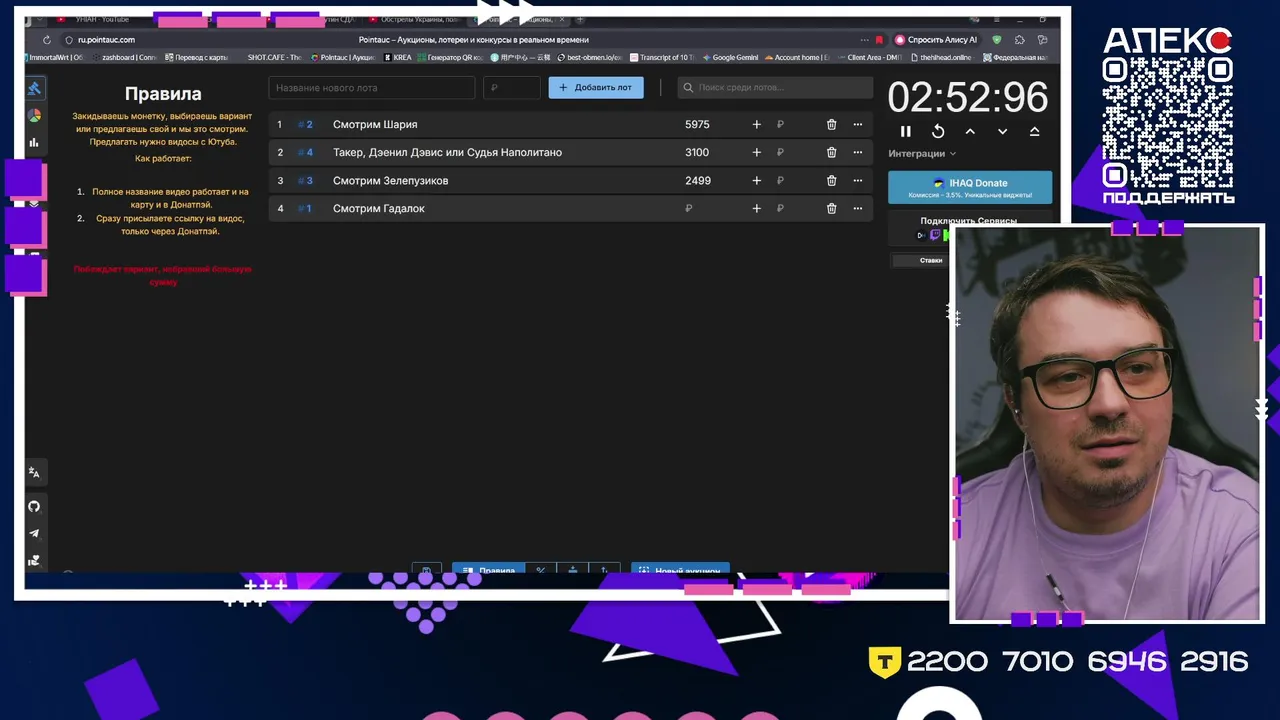Open the browser three-dots page menu
Screen dimensions: 1280x720
864,40
